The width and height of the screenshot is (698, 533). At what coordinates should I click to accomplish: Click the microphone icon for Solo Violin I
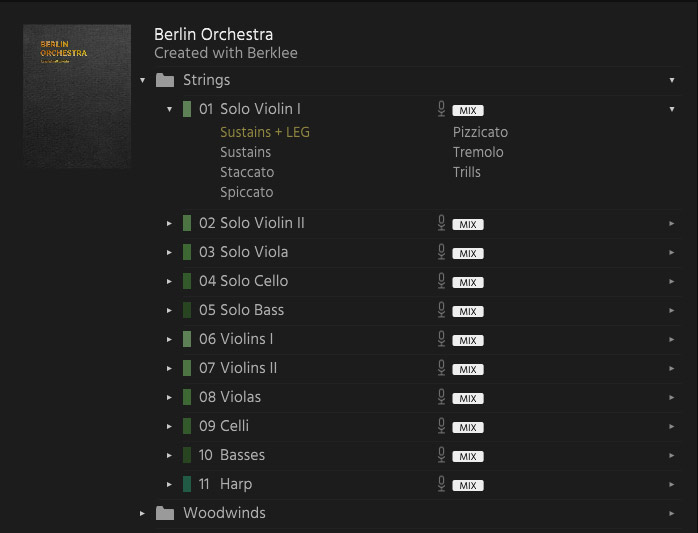tap(441, 109)
